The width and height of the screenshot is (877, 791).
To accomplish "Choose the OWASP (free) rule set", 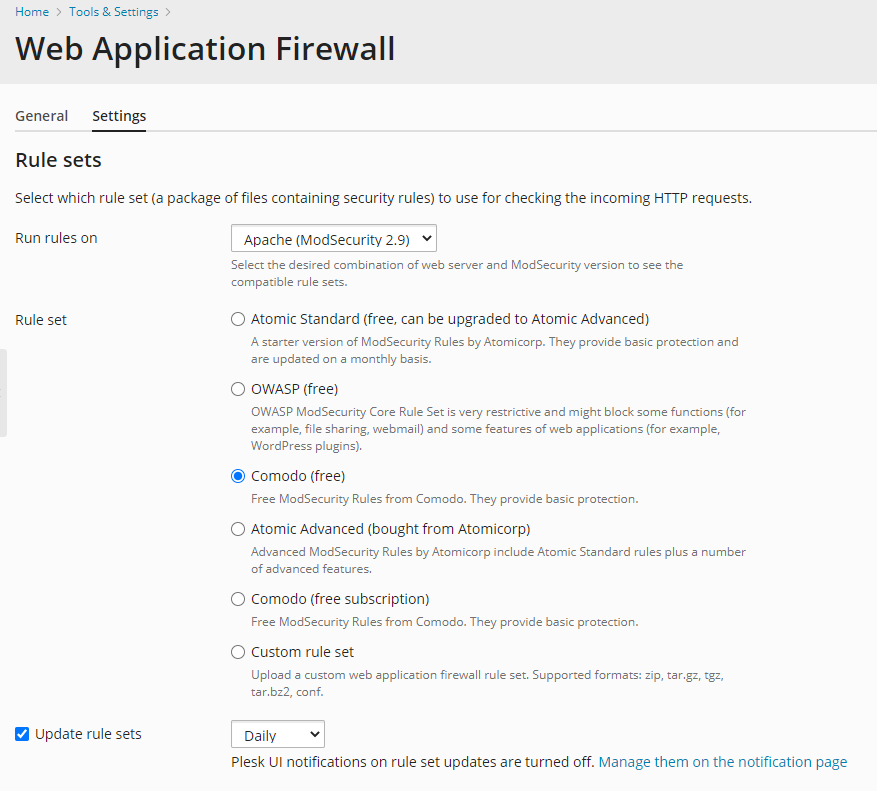I will [x=238, y=389].
